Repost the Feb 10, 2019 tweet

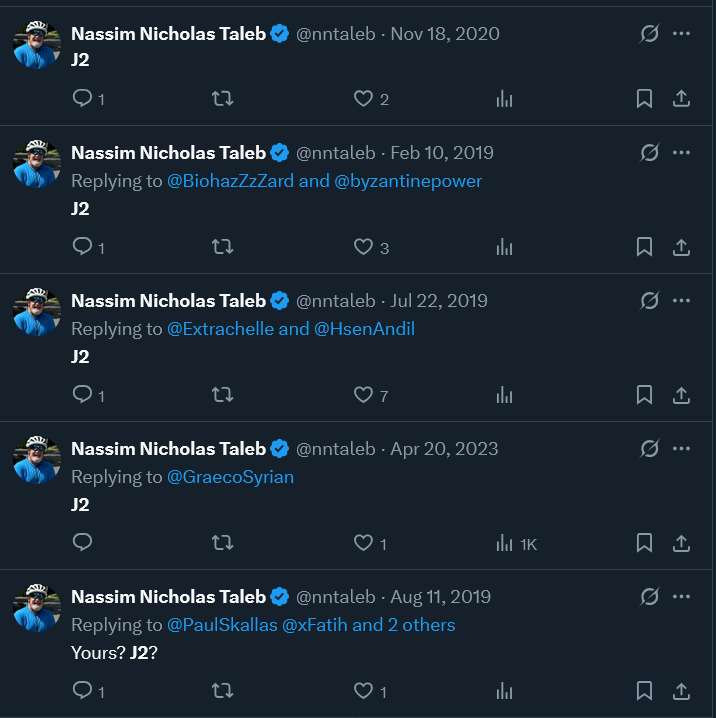pos(223,246)
